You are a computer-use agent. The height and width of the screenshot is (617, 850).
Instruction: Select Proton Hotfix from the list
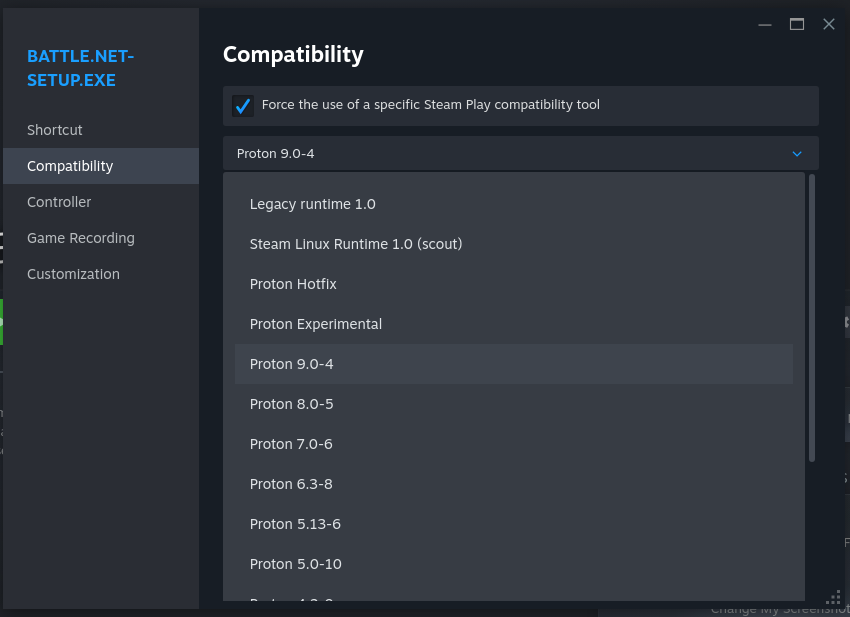(293, 284)
